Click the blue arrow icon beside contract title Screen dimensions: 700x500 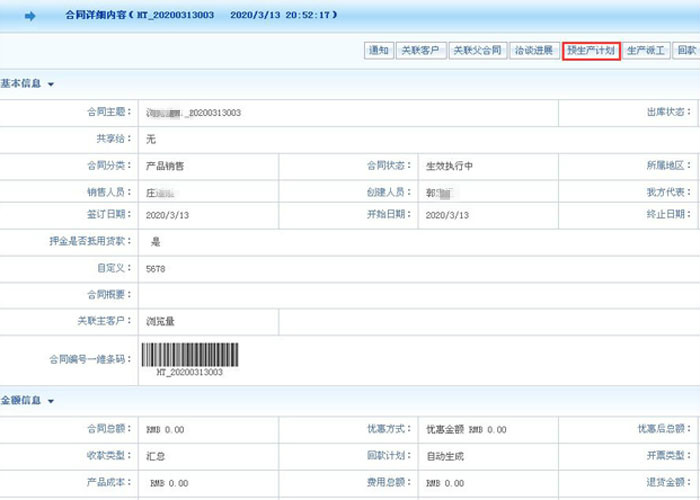click(x=30, y=16)
